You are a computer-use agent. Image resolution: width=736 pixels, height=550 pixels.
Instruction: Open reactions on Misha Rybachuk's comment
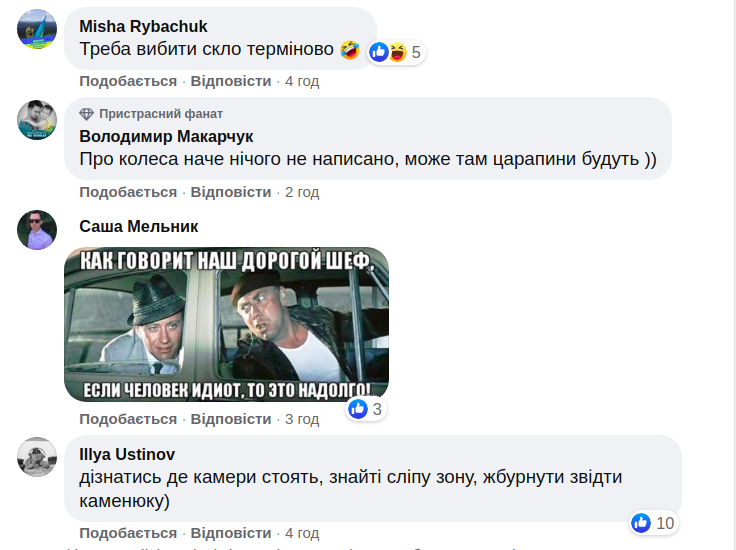[x=395, y=52]
